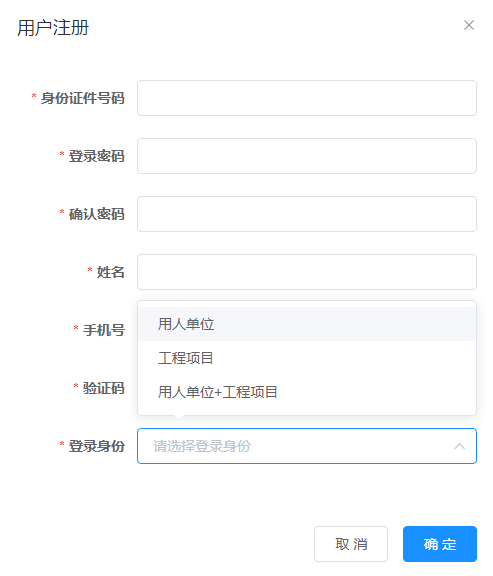Click the 姓名 field label
Image resolution: width=493 pixels, height=576 pixels.
[x=111, y=272]
